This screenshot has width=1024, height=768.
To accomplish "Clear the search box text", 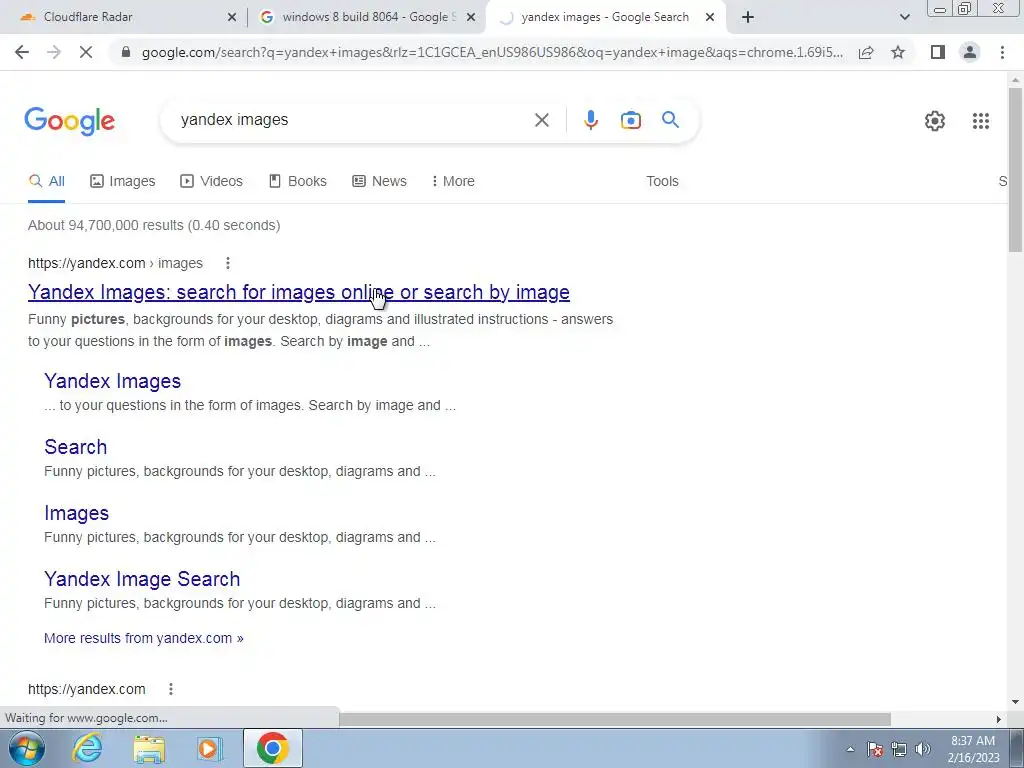I will pyautogui.click(x=541, y=120).
